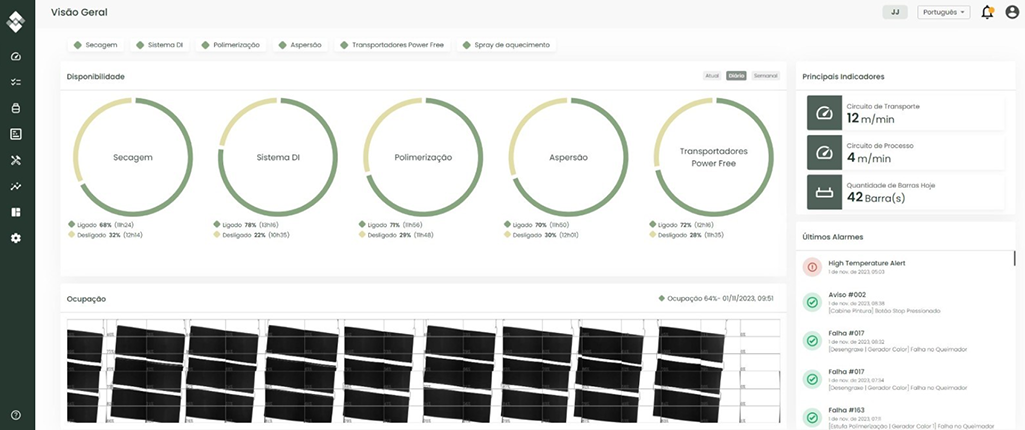Open the maintenance tools icon in sidebar
This screenshot has height=430, width=1025.
click(16, 161)
